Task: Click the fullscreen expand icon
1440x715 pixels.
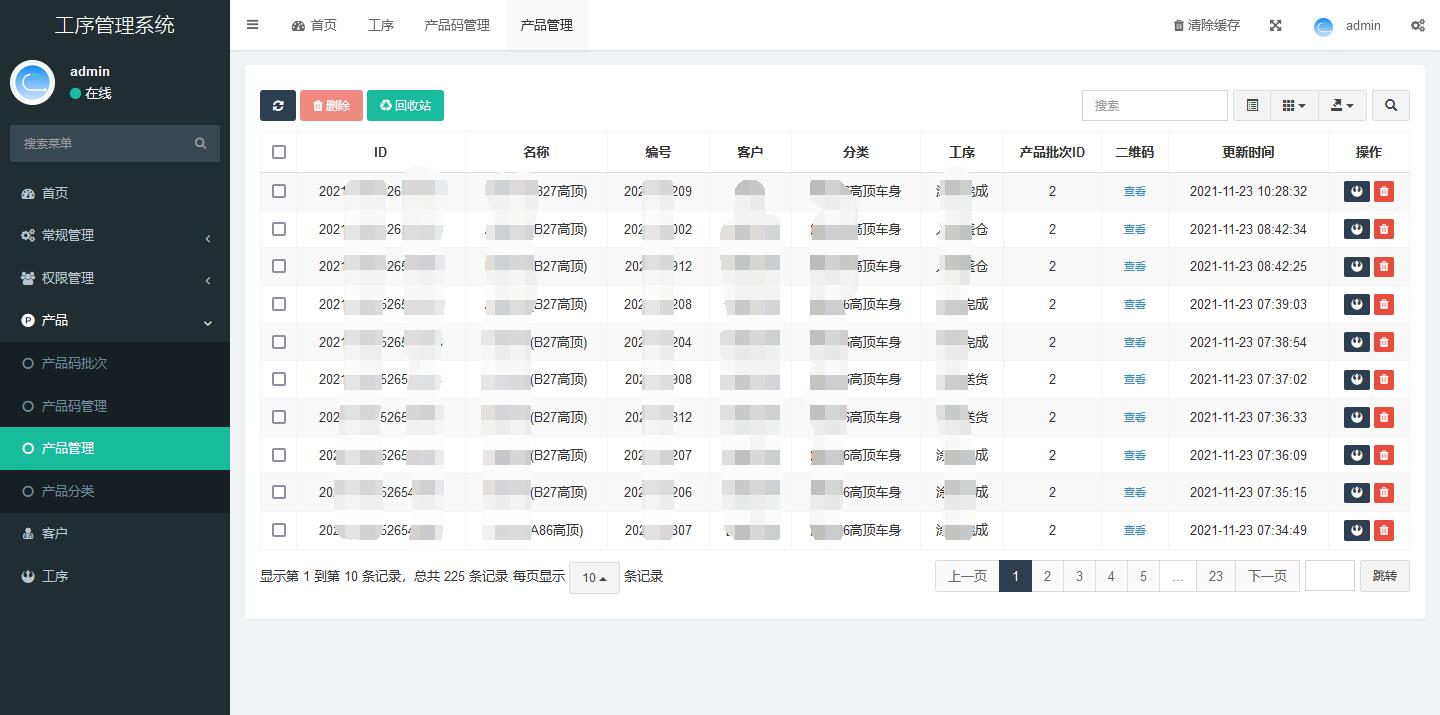Action: click(1276, 25)
